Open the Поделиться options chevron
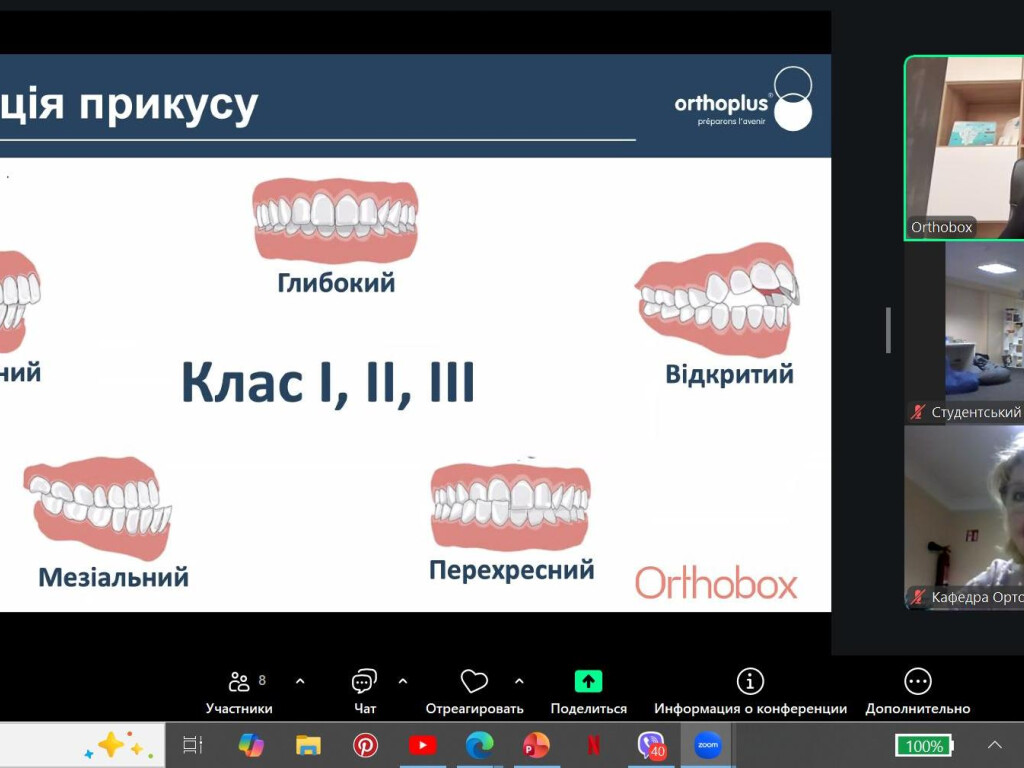Screen dimensions: 1024x768 (519, 680)
